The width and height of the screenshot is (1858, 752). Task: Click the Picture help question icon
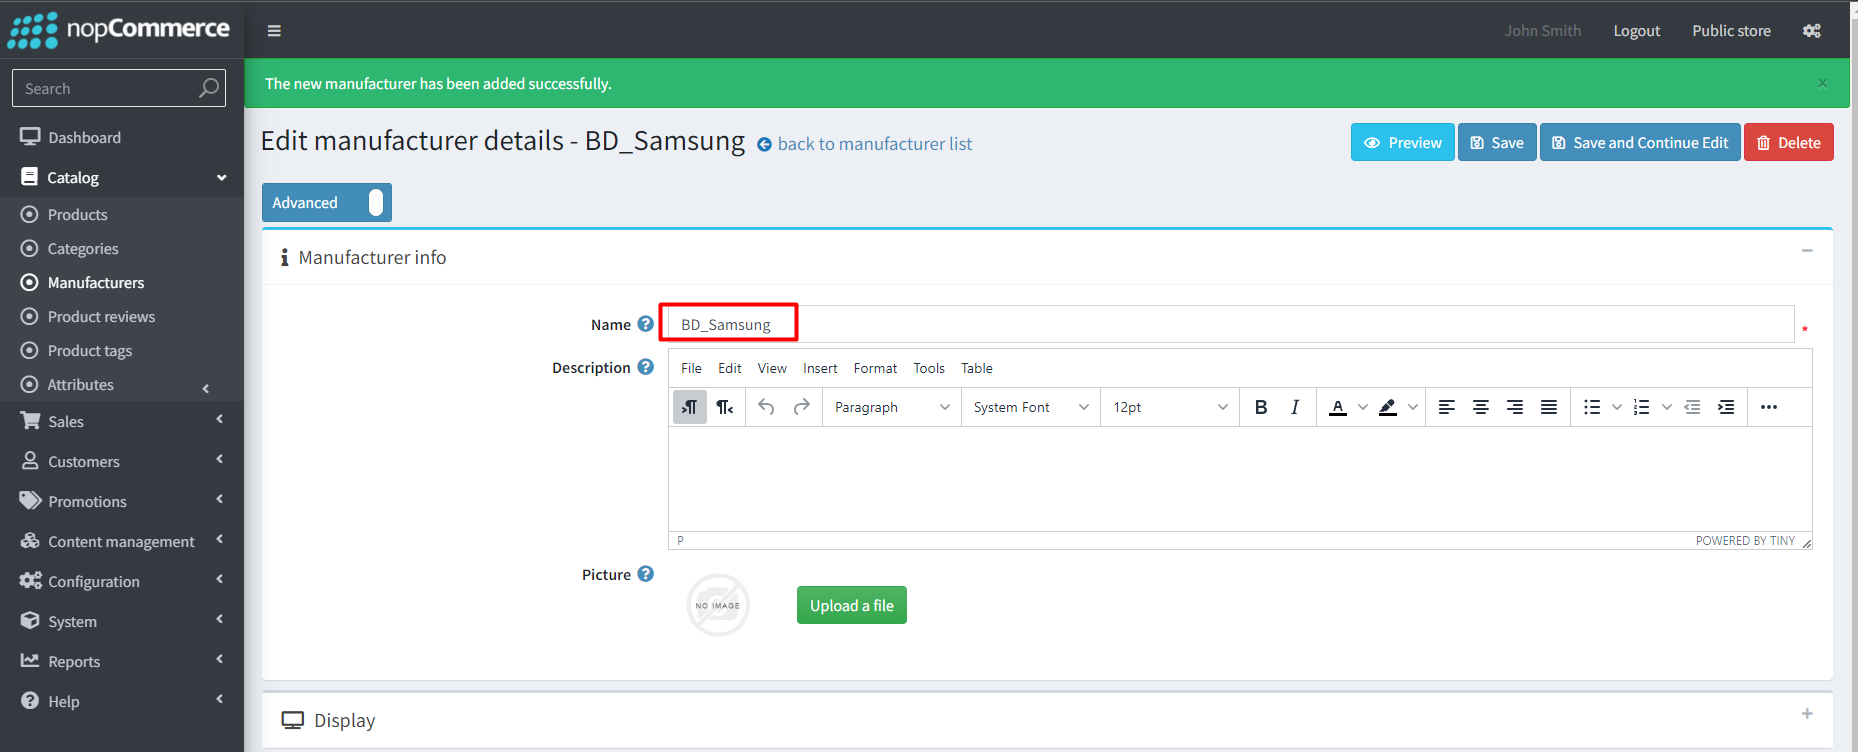(x=646, y=574)
